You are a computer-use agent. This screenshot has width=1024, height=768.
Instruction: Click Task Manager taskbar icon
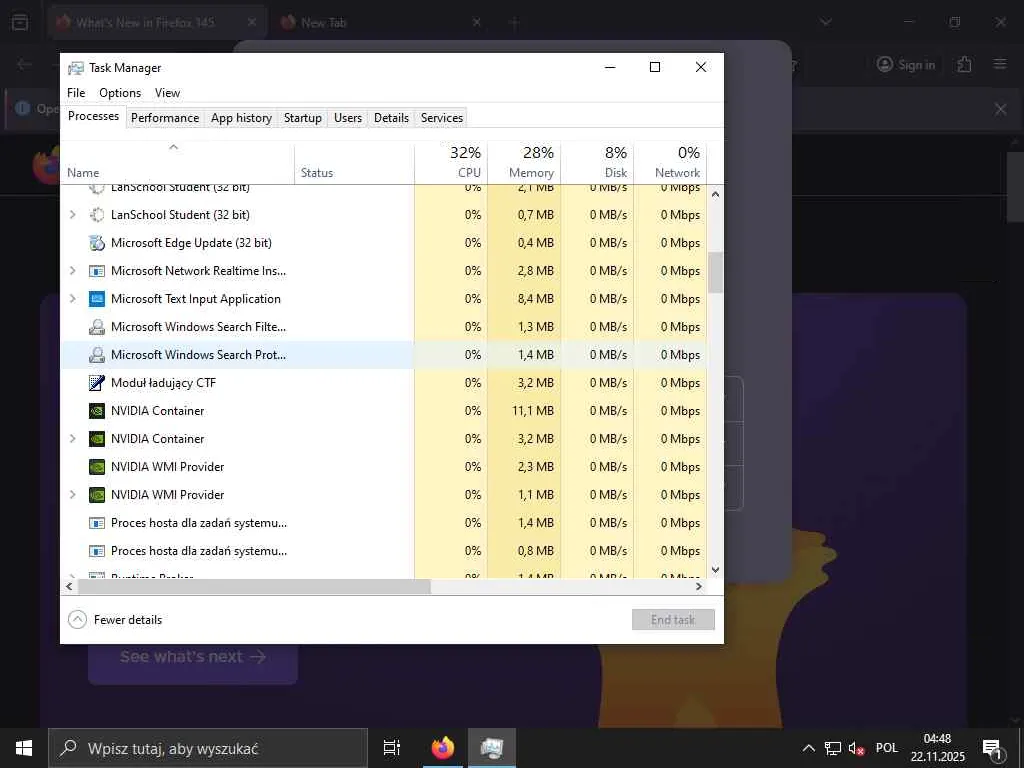pyautogui.click(x=492, y=748)
